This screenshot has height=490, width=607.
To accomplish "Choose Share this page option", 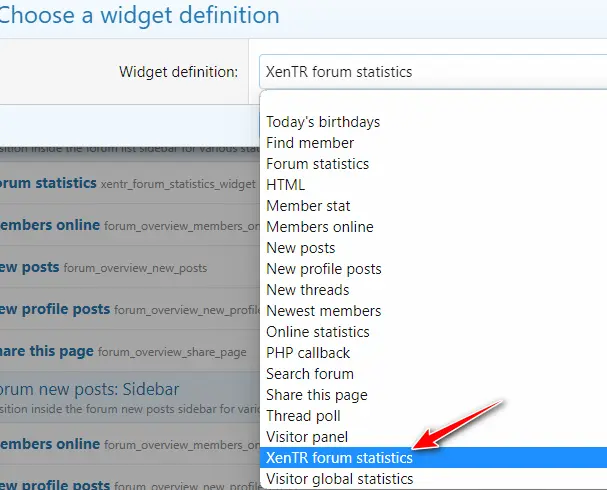I will [316, 395].
